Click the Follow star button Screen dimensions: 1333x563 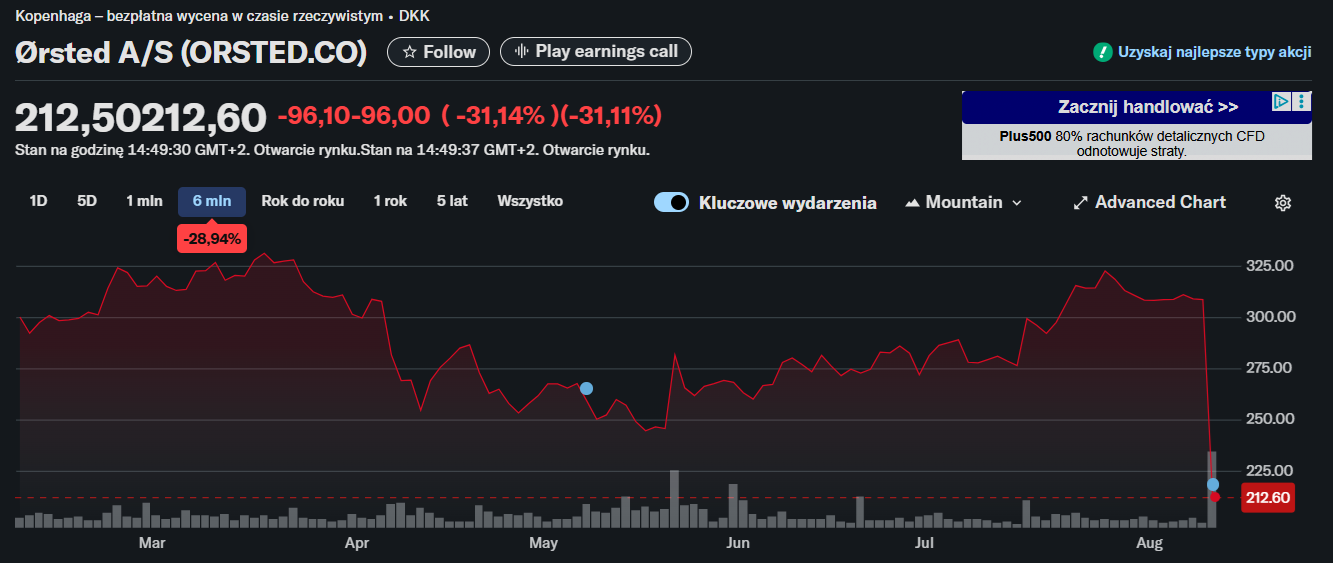tap(438, 52)
